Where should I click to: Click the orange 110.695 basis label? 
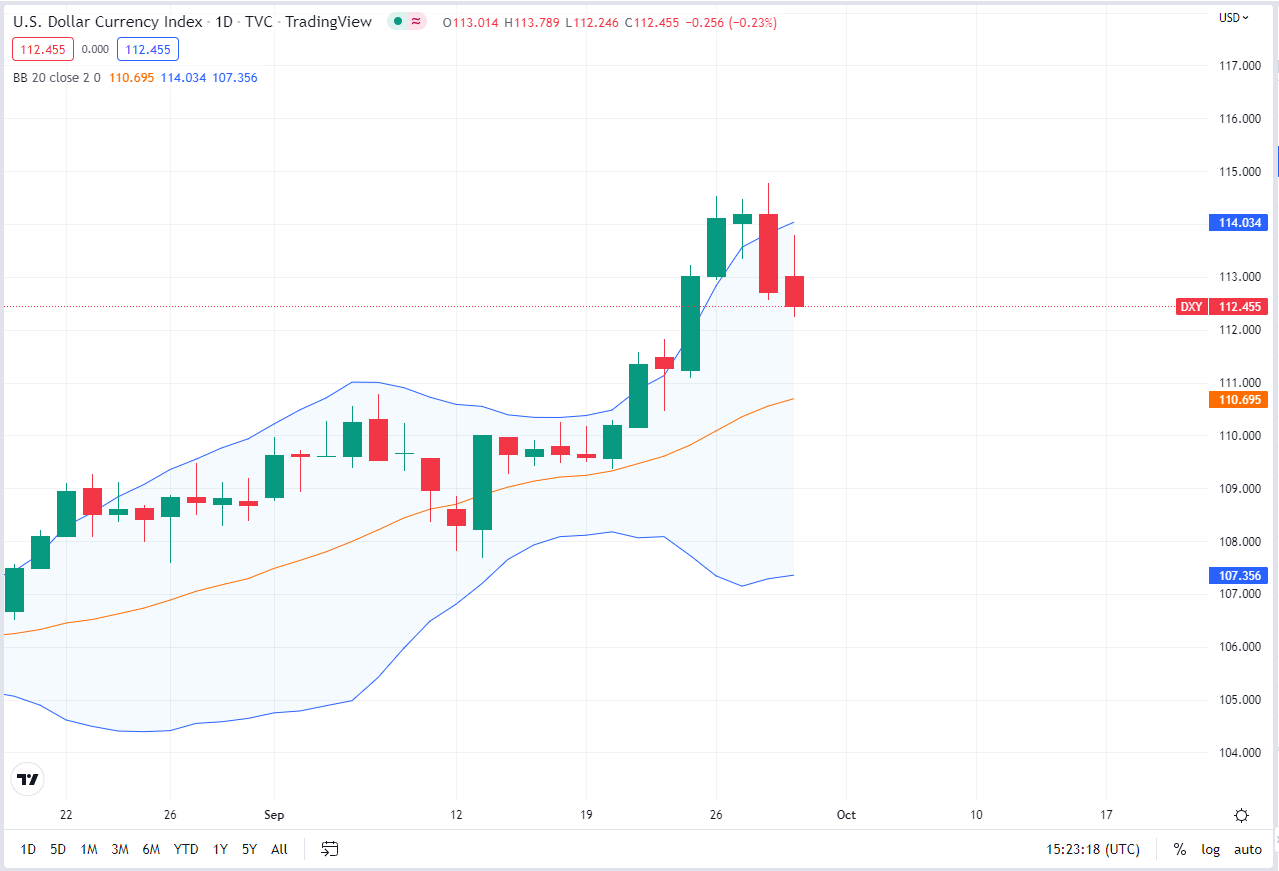pos(1240,400)
